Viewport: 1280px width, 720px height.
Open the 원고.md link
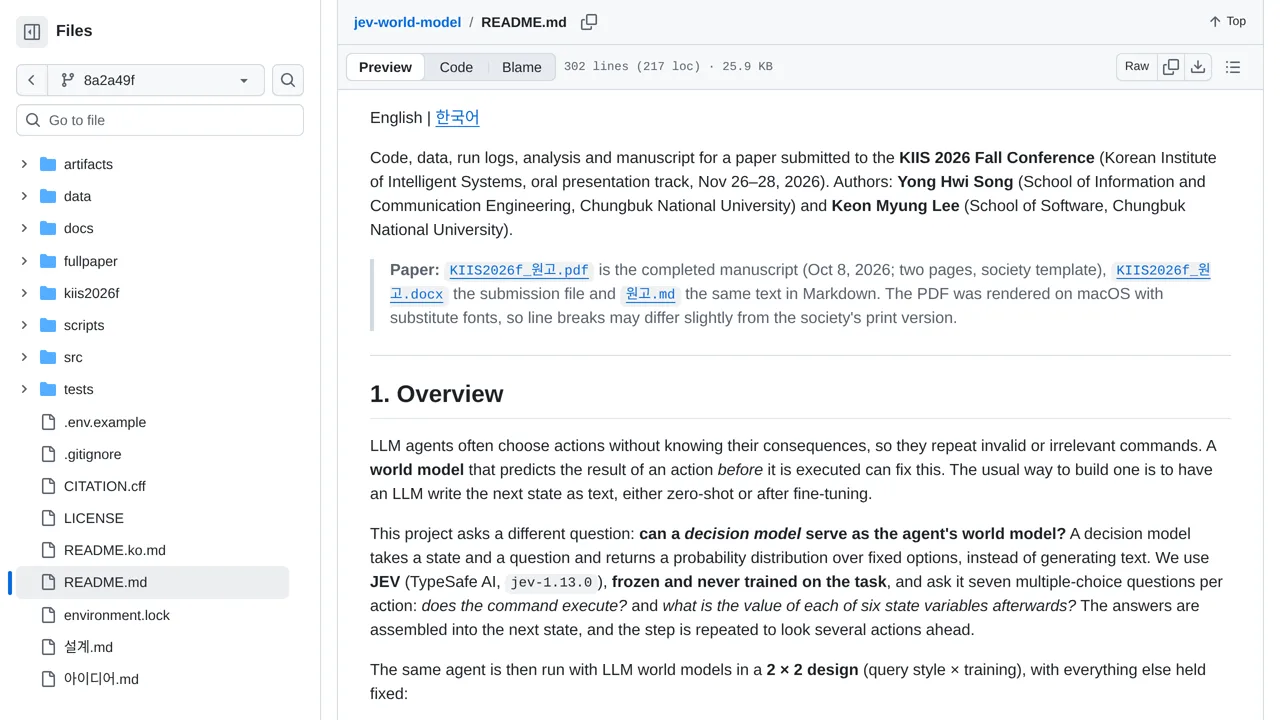650,294
